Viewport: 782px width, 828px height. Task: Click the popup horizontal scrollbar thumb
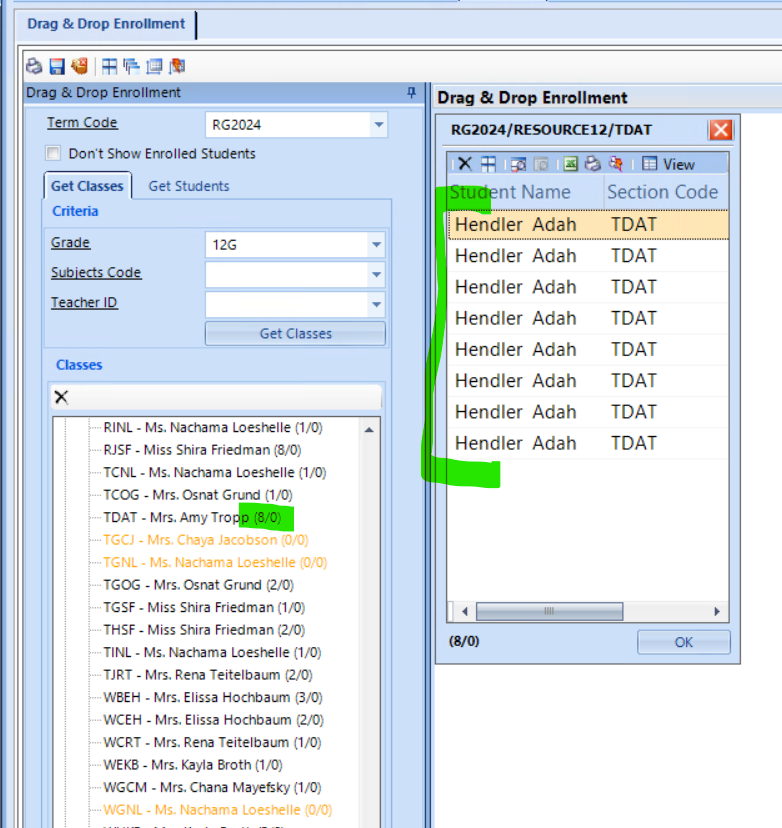click(549, 611)
